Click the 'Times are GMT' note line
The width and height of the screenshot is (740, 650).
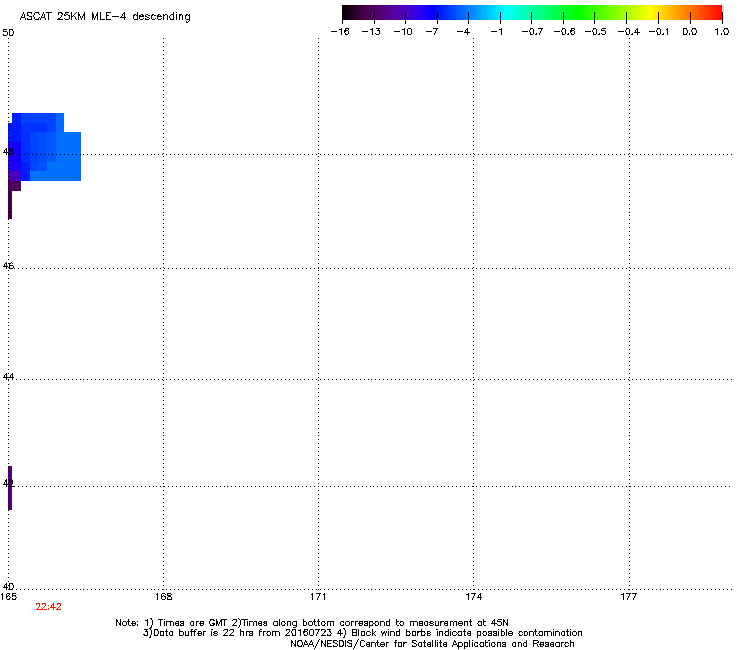click(311, 623)
